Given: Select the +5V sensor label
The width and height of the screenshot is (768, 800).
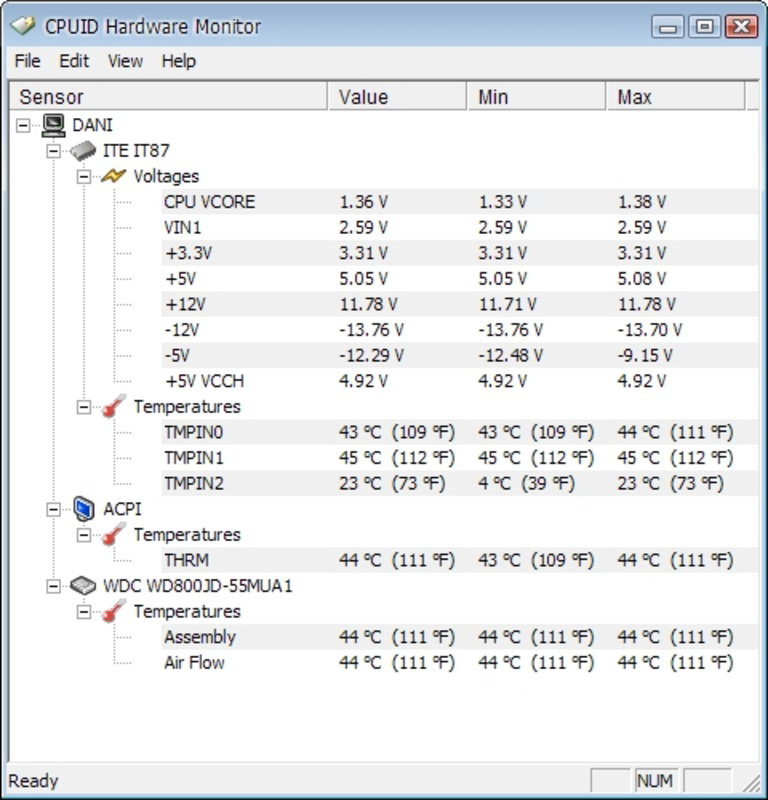Looking at the screenshot, I should pos(180,279).
